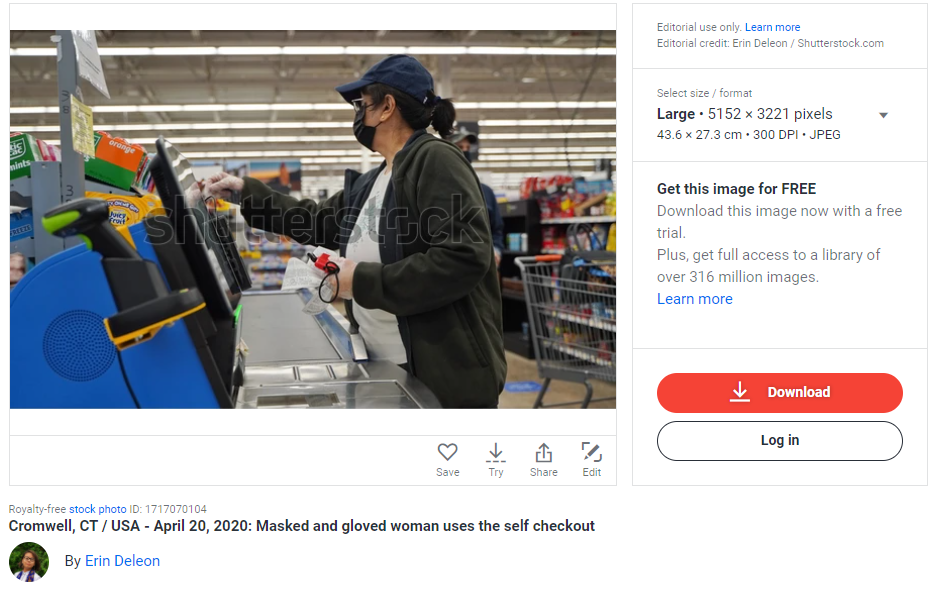This screenshot has width=937, height=589.
Task: Open Learn more under free trial text
Action: (x=694, y=299)
